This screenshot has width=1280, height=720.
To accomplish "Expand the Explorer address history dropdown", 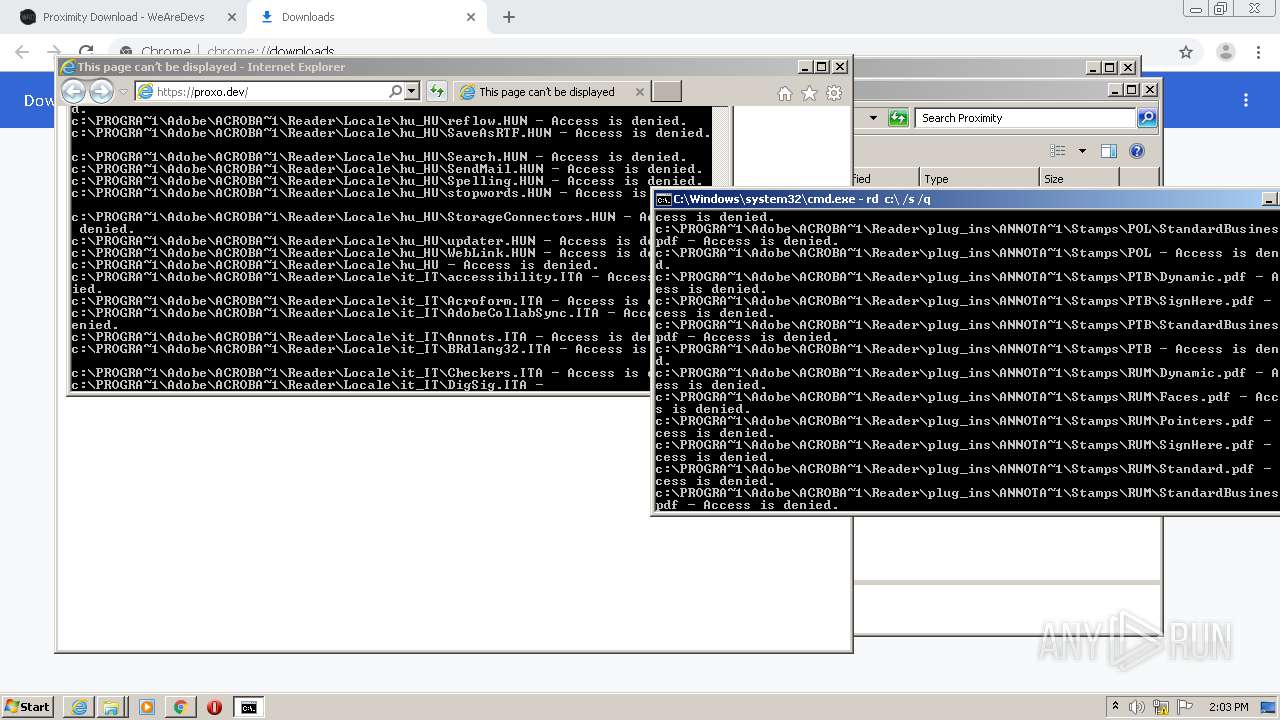I will (873, 118).
